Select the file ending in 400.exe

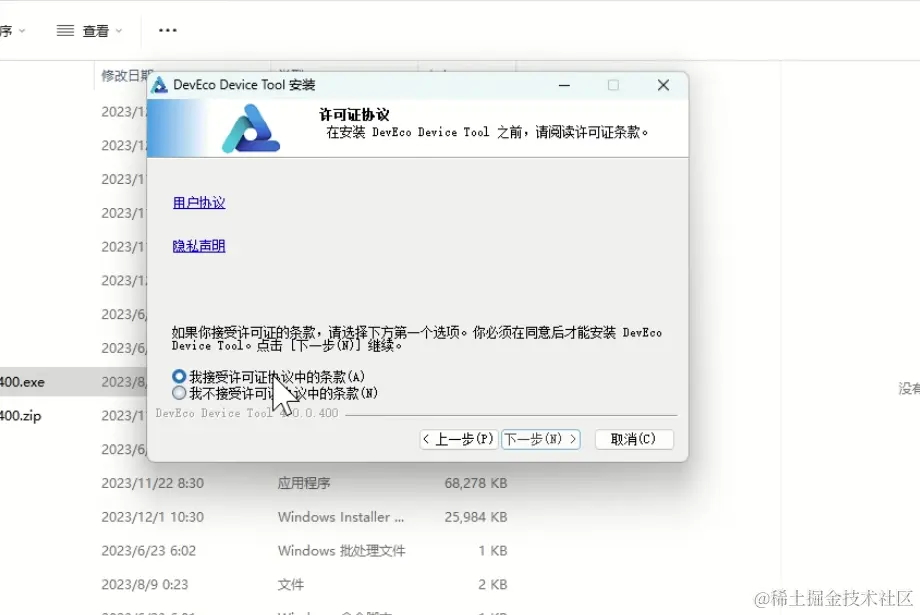(x=22, y=382)
